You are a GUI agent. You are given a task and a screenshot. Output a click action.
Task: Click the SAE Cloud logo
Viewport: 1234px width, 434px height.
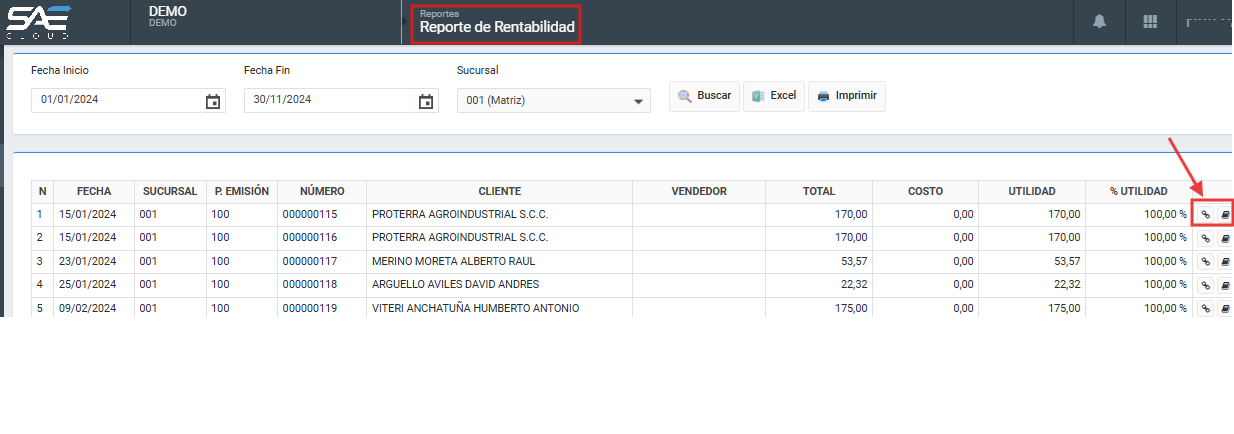coord(40,21)
